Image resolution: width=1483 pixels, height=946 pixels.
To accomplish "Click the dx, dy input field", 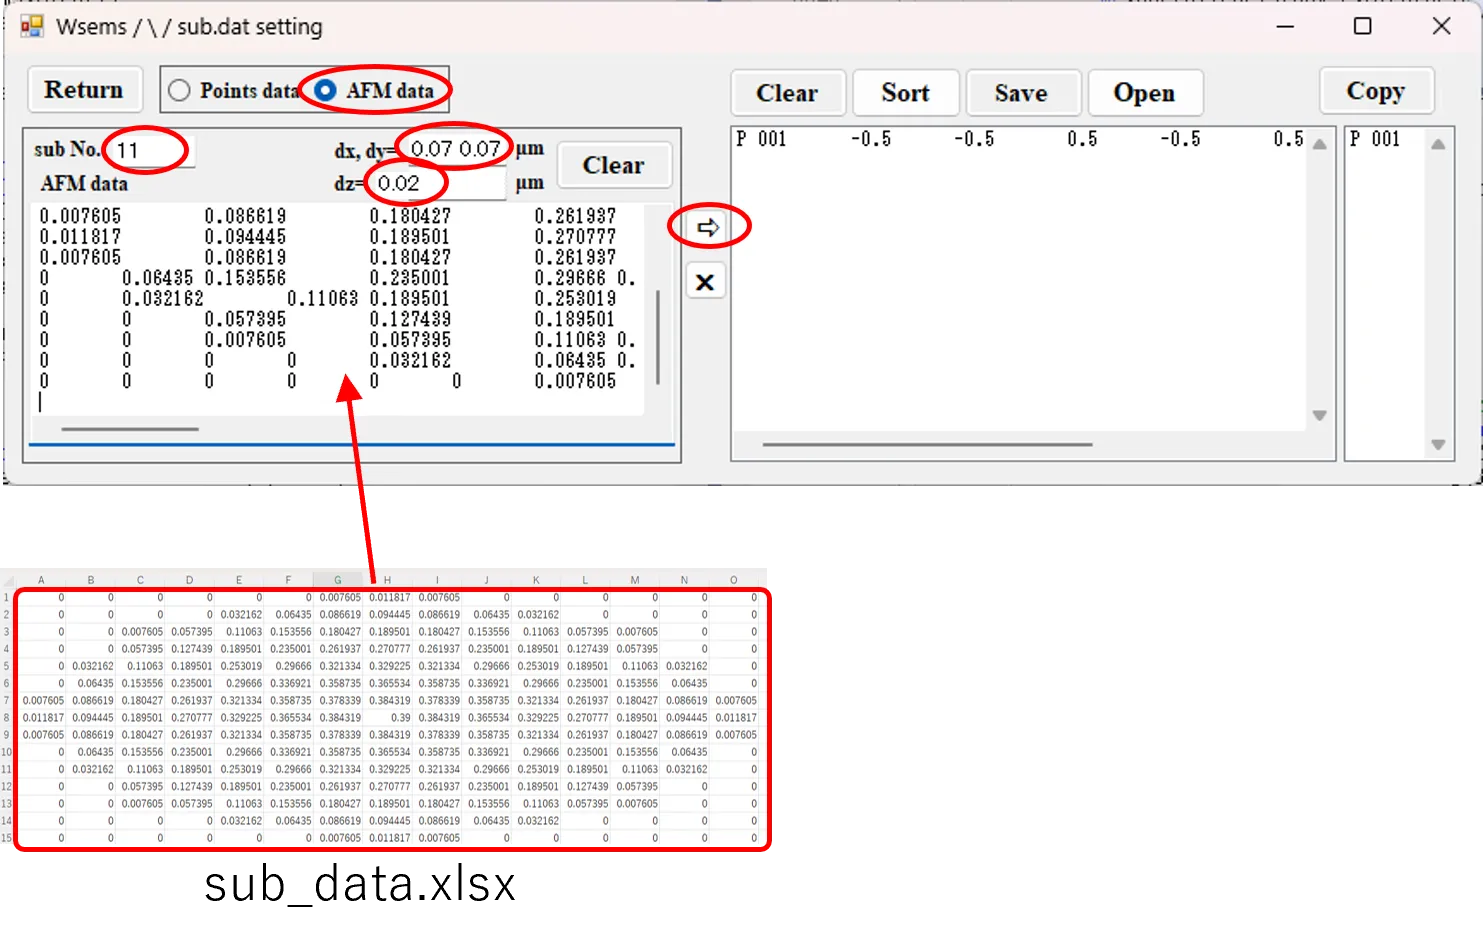I will (x=455, y=149).
